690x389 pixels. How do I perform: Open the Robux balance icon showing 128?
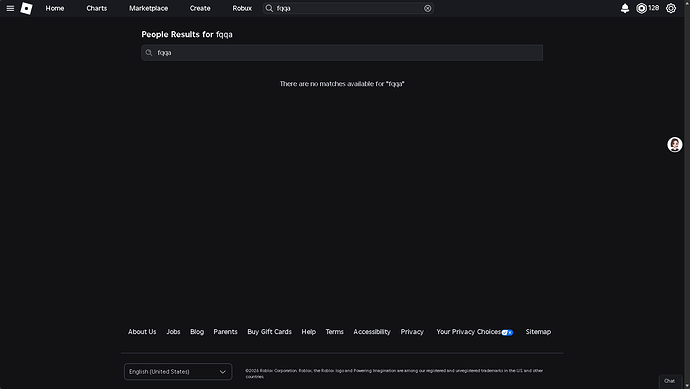pyautogui.click(x=641, y=8)
